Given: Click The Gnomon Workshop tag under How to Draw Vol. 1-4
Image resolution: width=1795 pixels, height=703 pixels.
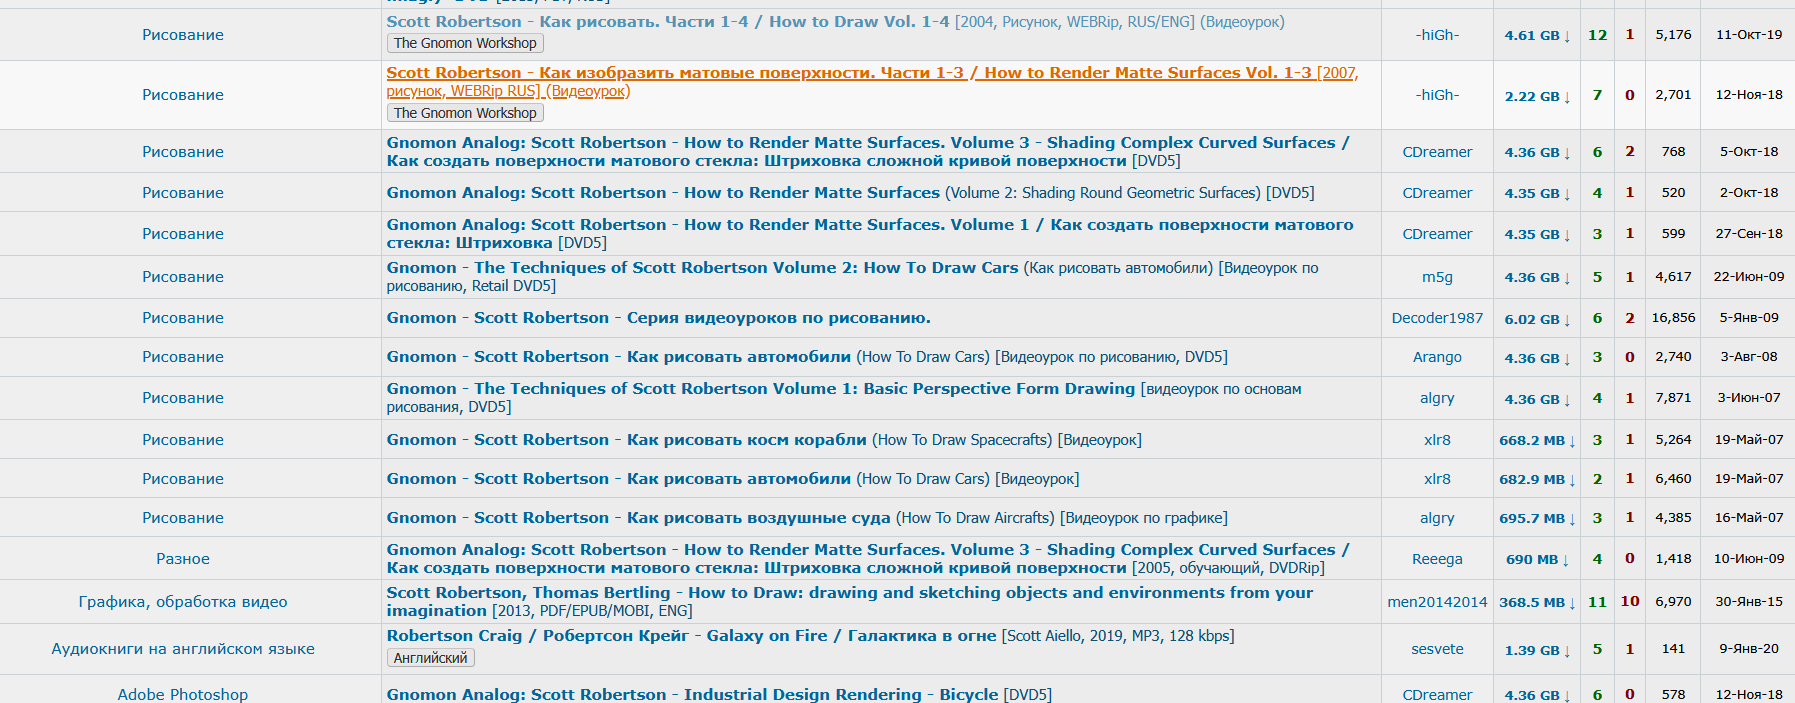Looking at the screenshot, I should [x=465, y=43].
